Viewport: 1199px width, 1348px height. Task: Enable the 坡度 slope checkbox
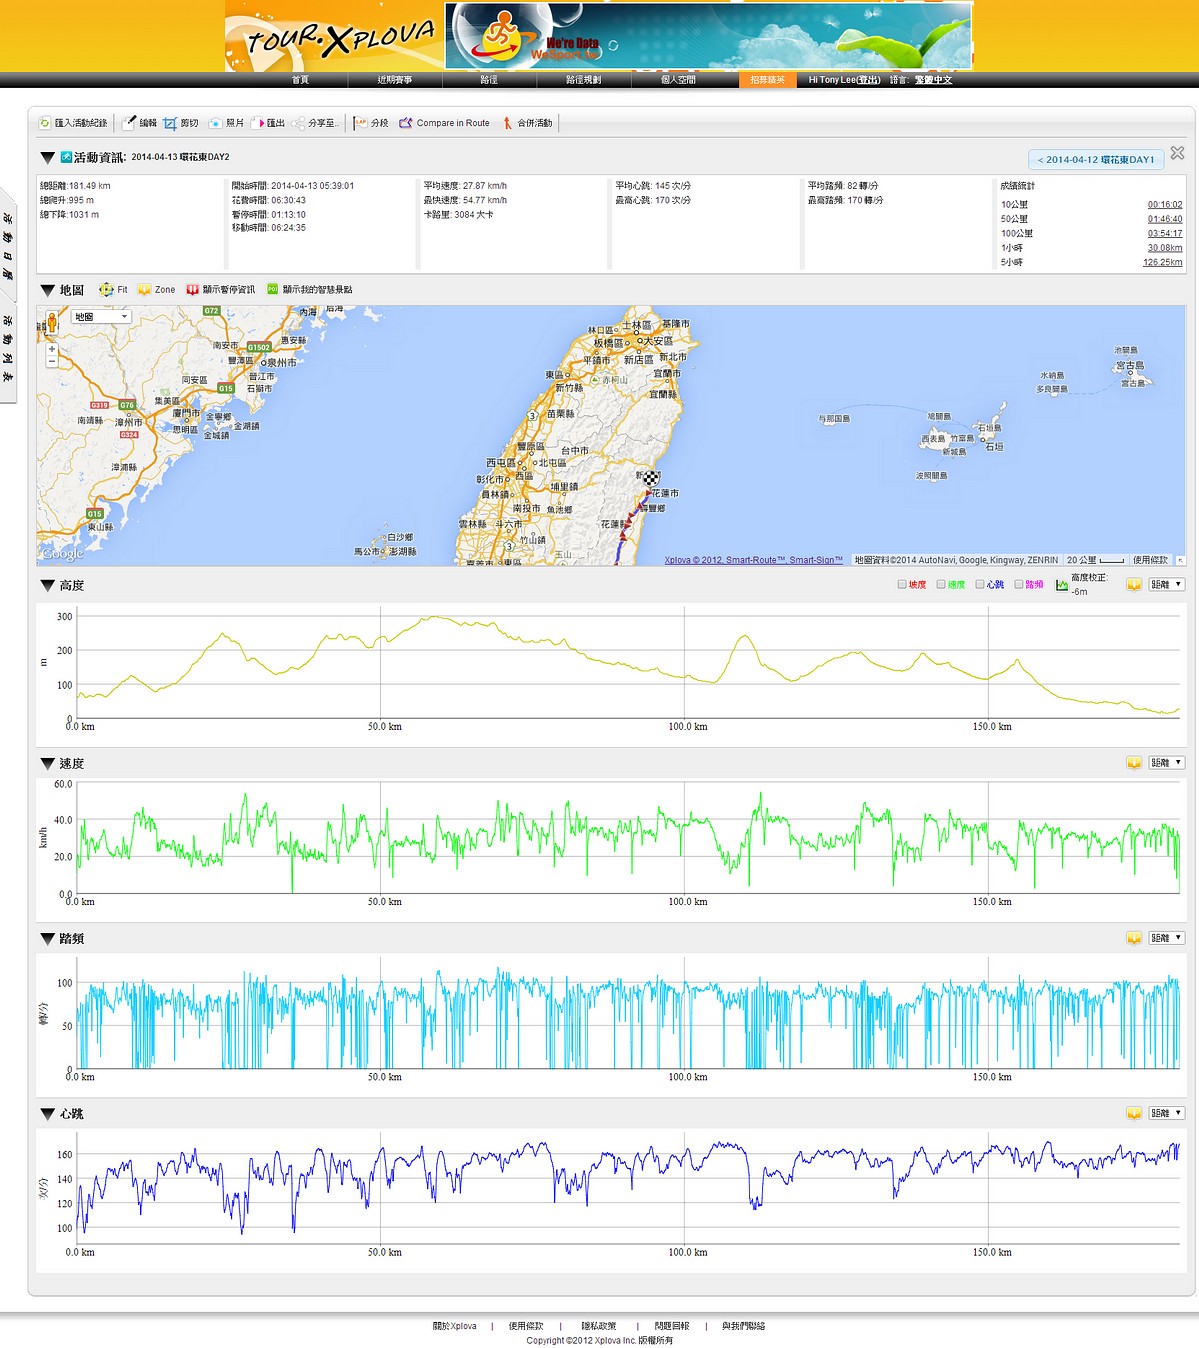click(902, 585)
